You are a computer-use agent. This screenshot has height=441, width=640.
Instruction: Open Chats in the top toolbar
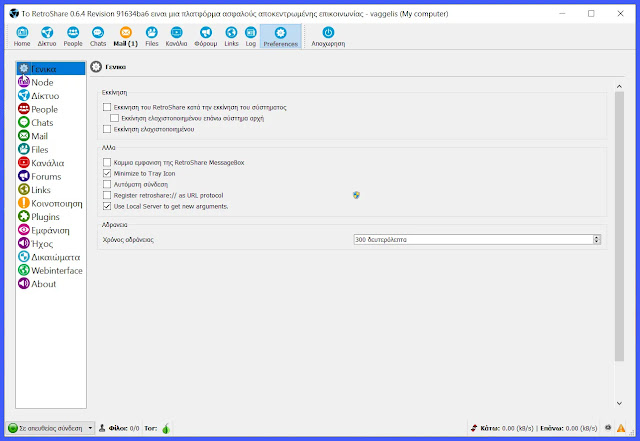(x=98, y=36)
